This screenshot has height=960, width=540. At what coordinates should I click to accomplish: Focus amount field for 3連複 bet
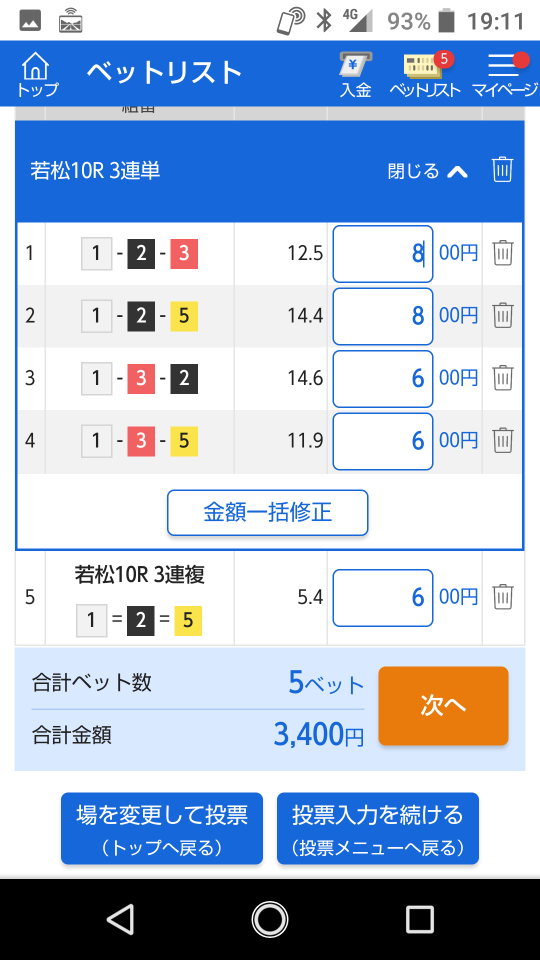[x=383, y=598]
